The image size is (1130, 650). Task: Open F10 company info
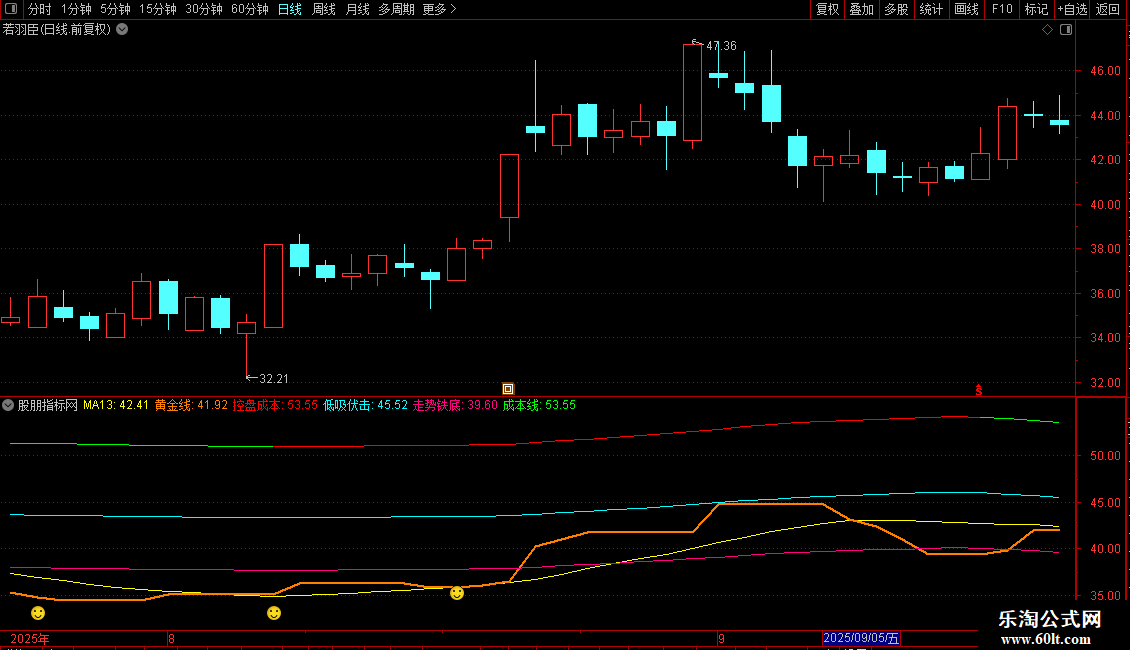tap(1002, 9)
